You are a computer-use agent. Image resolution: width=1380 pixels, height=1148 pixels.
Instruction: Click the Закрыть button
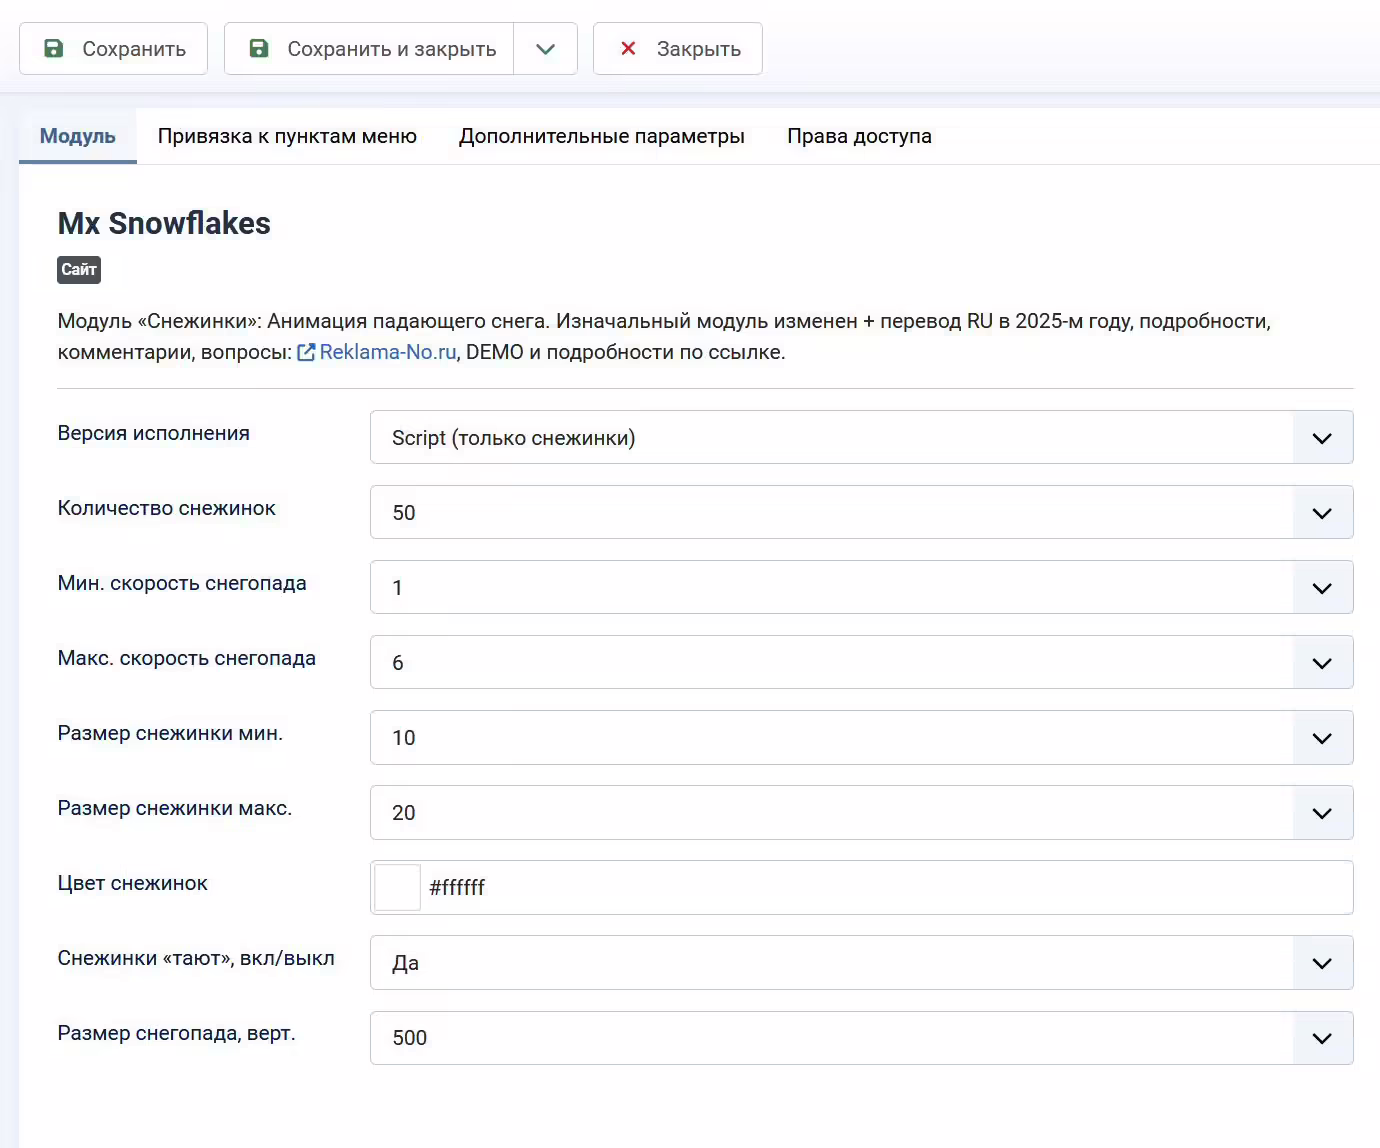pyautogui.click(x=678, y=49)
